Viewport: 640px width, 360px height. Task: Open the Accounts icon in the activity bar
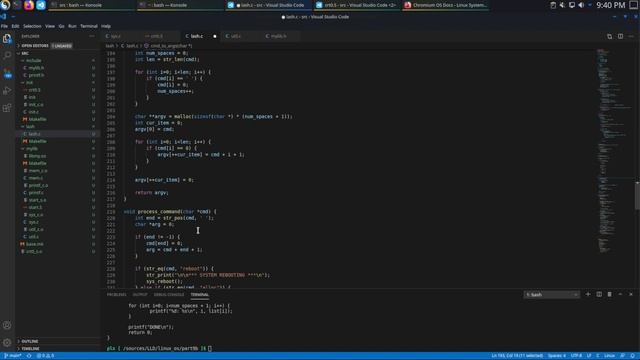pyautogui.click(x=7, y=325)
